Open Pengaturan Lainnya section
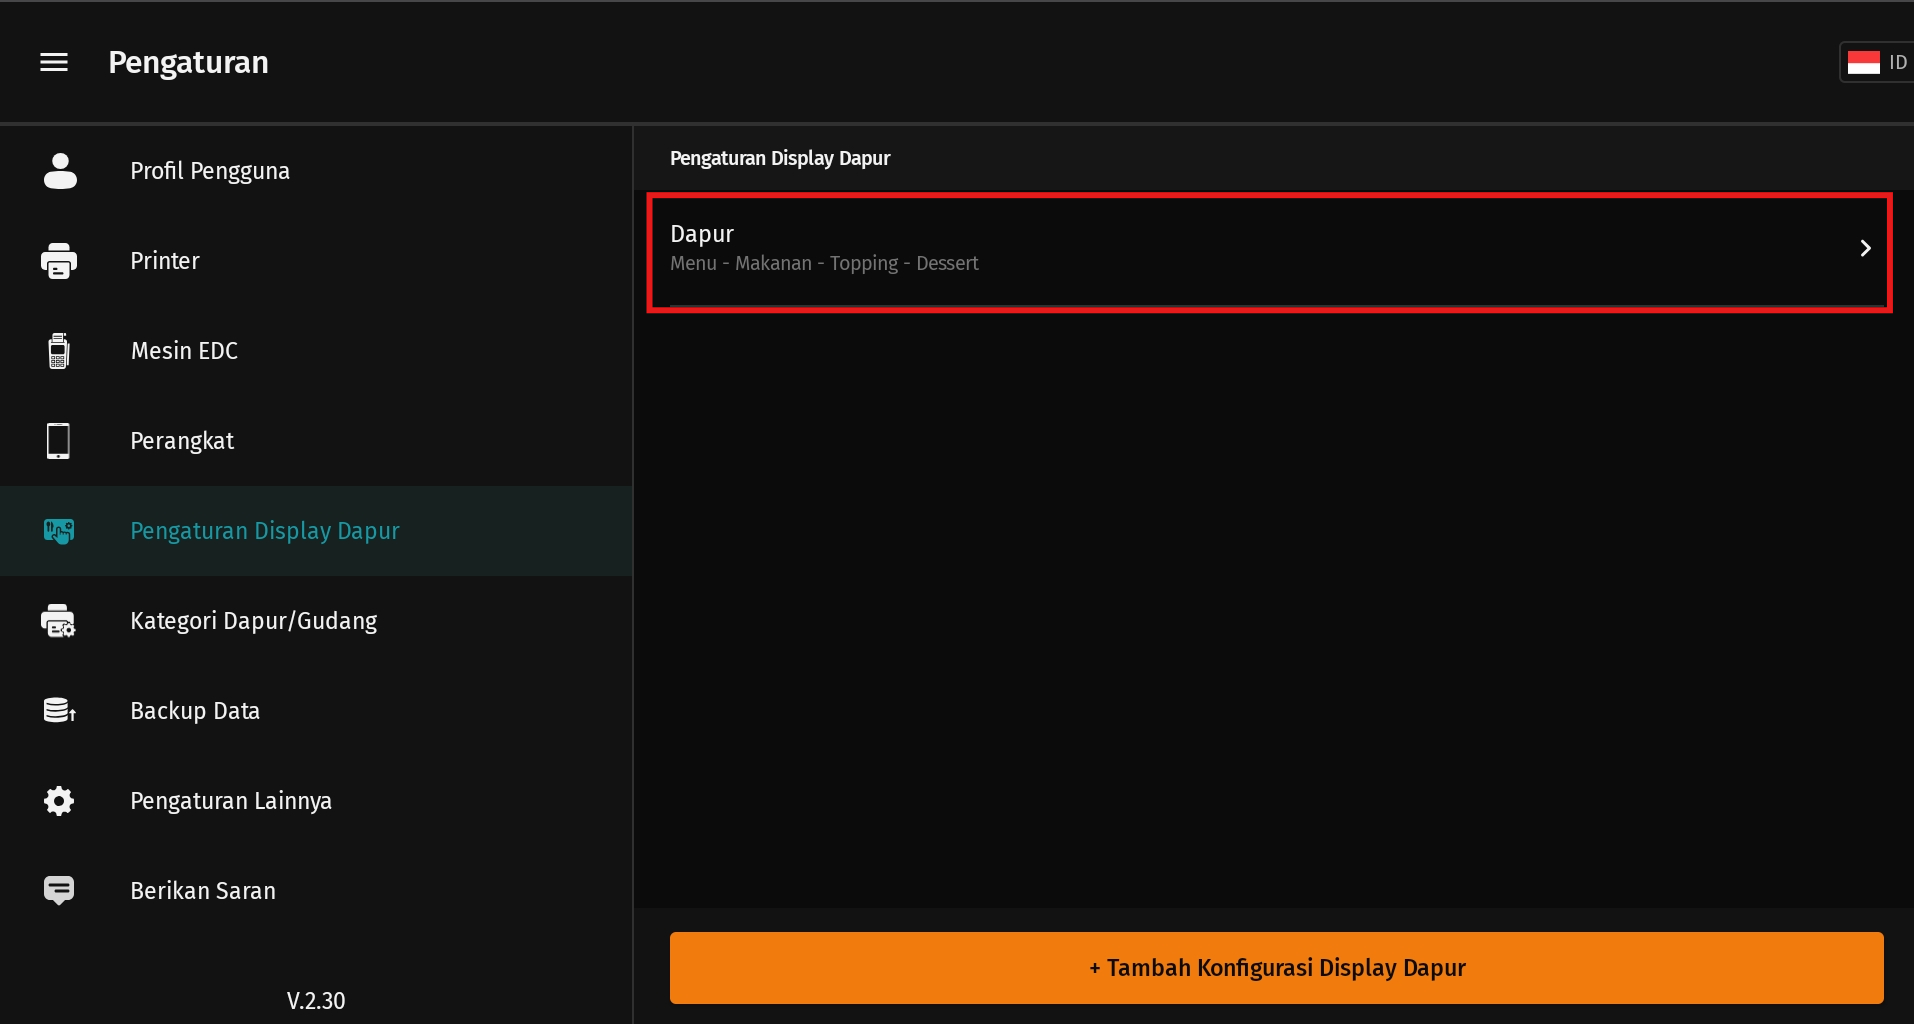1914x1024 pixels. pyautogui.click(x=231, y=801)
